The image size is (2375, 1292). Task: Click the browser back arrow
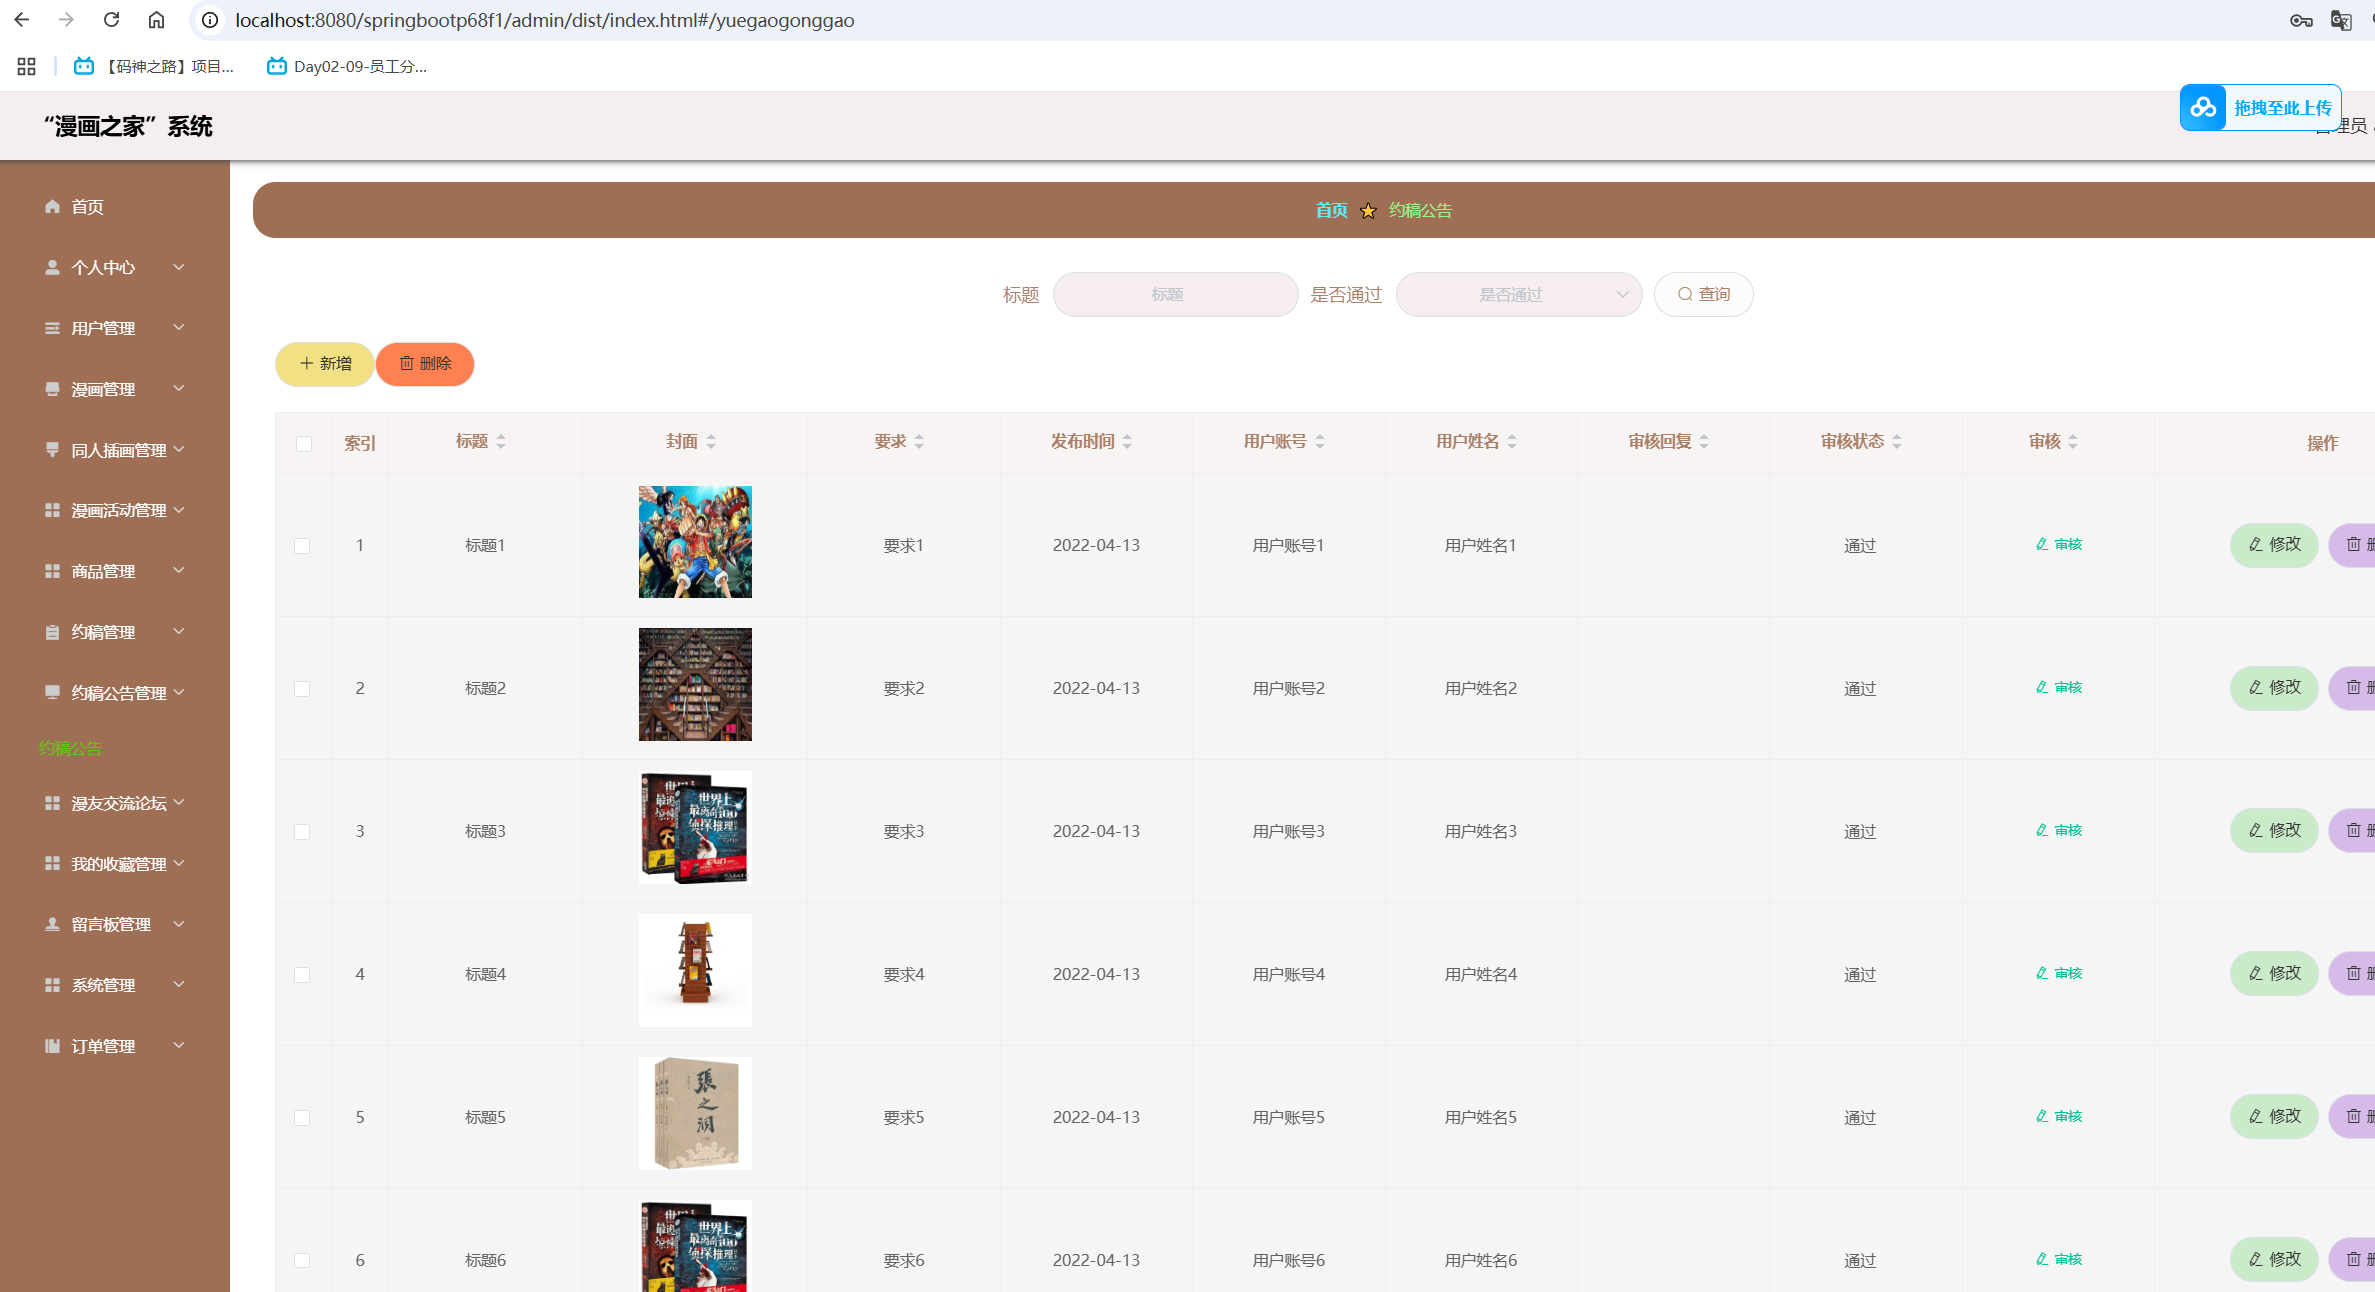[x=22, y=20]
